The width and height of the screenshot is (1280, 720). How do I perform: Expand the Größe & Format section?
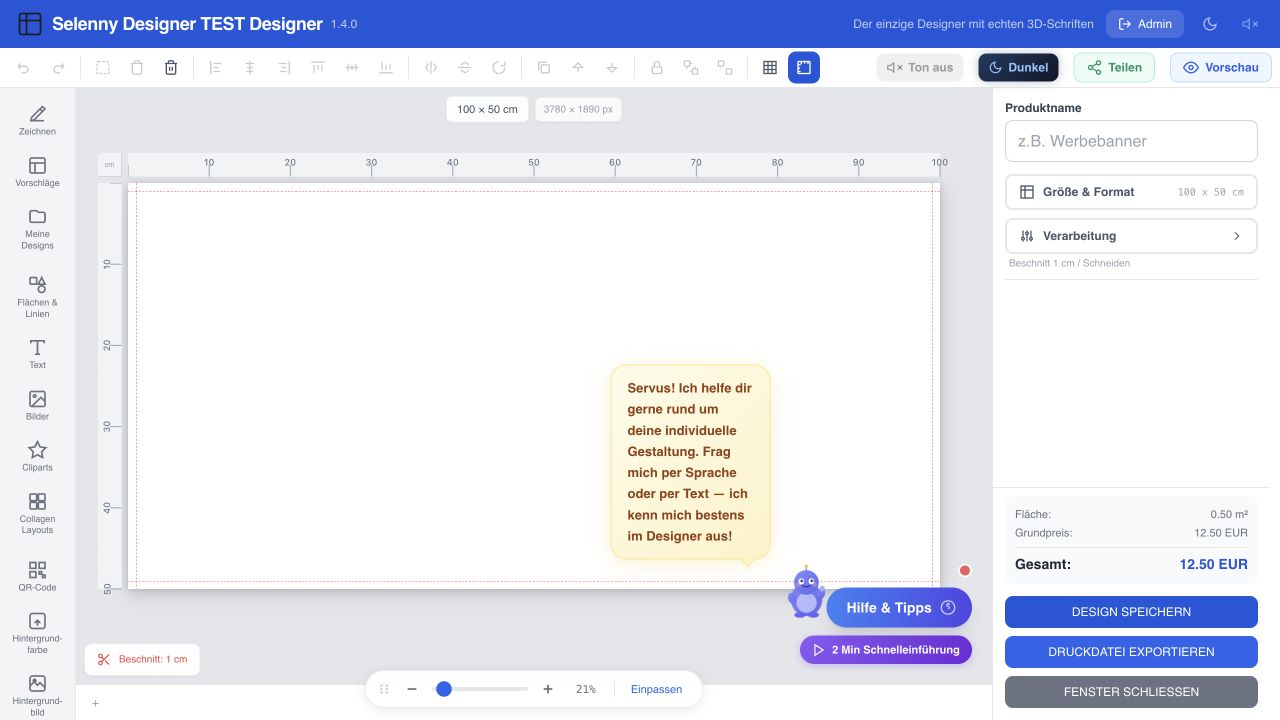(1131, 192)
